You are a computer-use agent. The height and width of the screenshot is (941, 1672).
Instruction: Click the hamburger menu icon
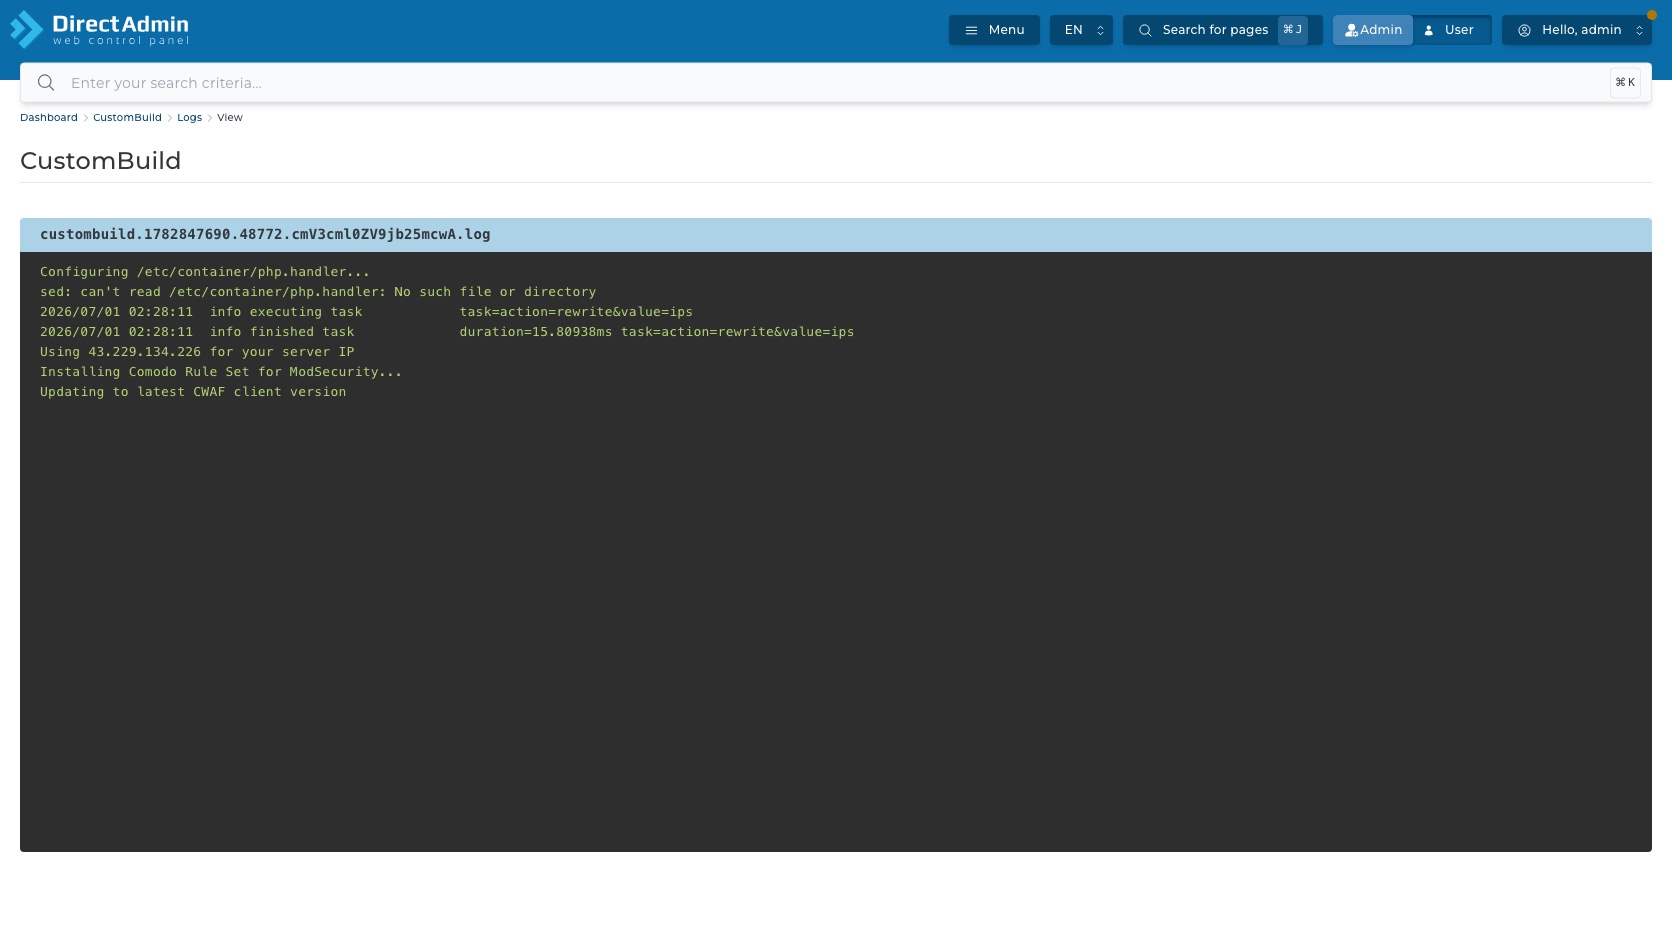point(971,30)
